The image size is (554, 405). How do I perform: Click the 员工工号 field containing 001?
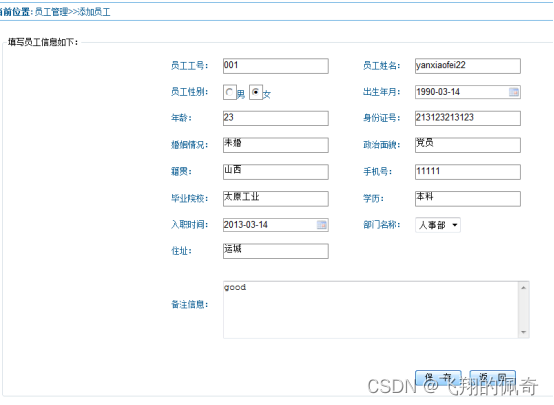coord(276,66)
